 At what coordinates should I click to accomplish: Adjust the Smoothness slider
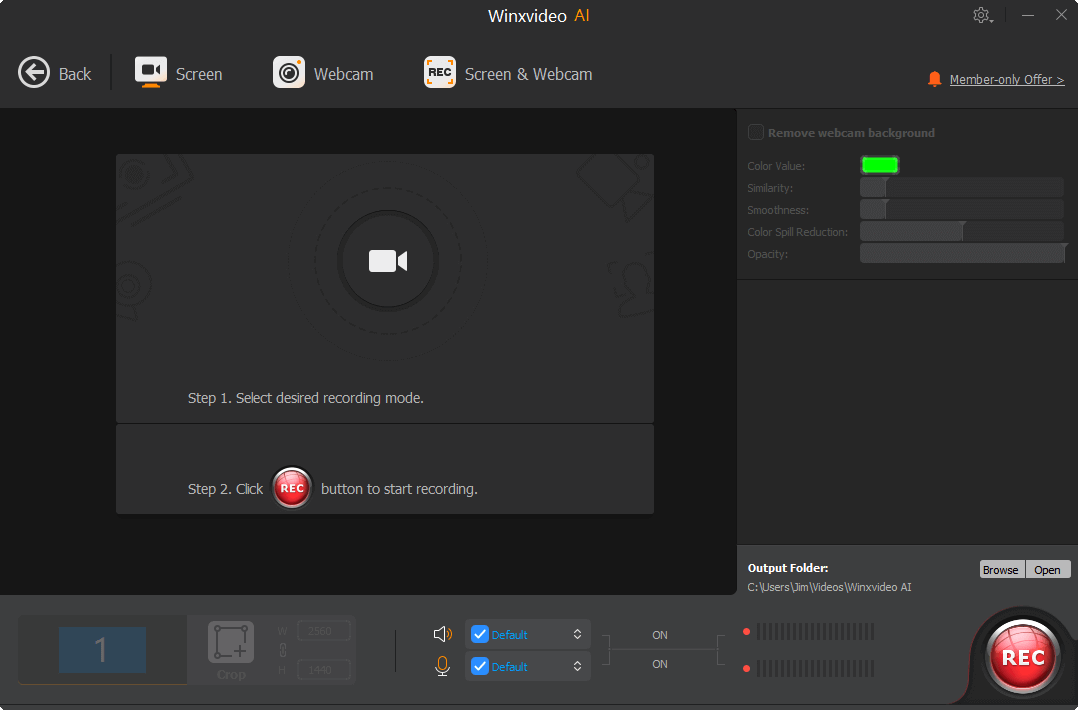point(962,210)
